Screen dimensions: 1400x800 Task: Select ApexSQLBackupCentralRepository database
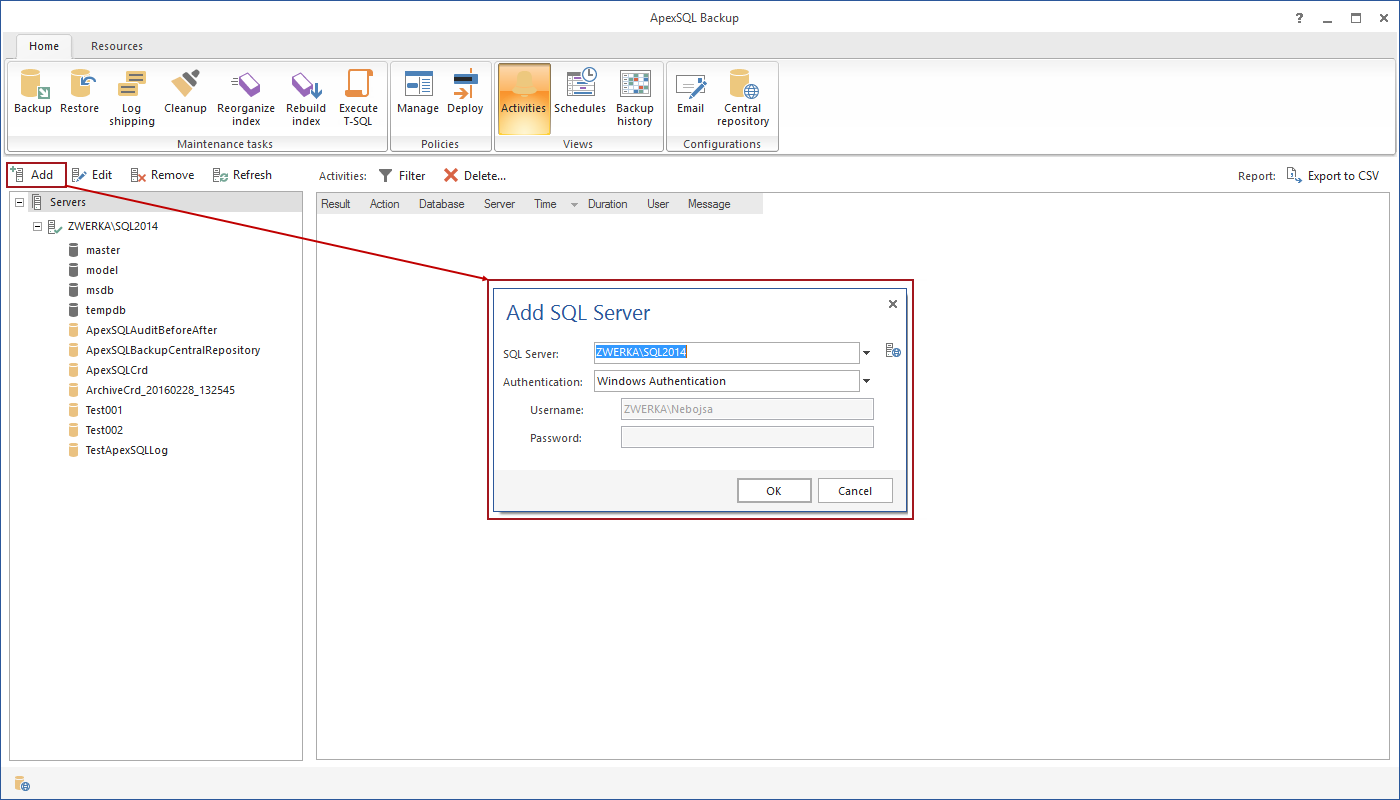pos(173,350)
